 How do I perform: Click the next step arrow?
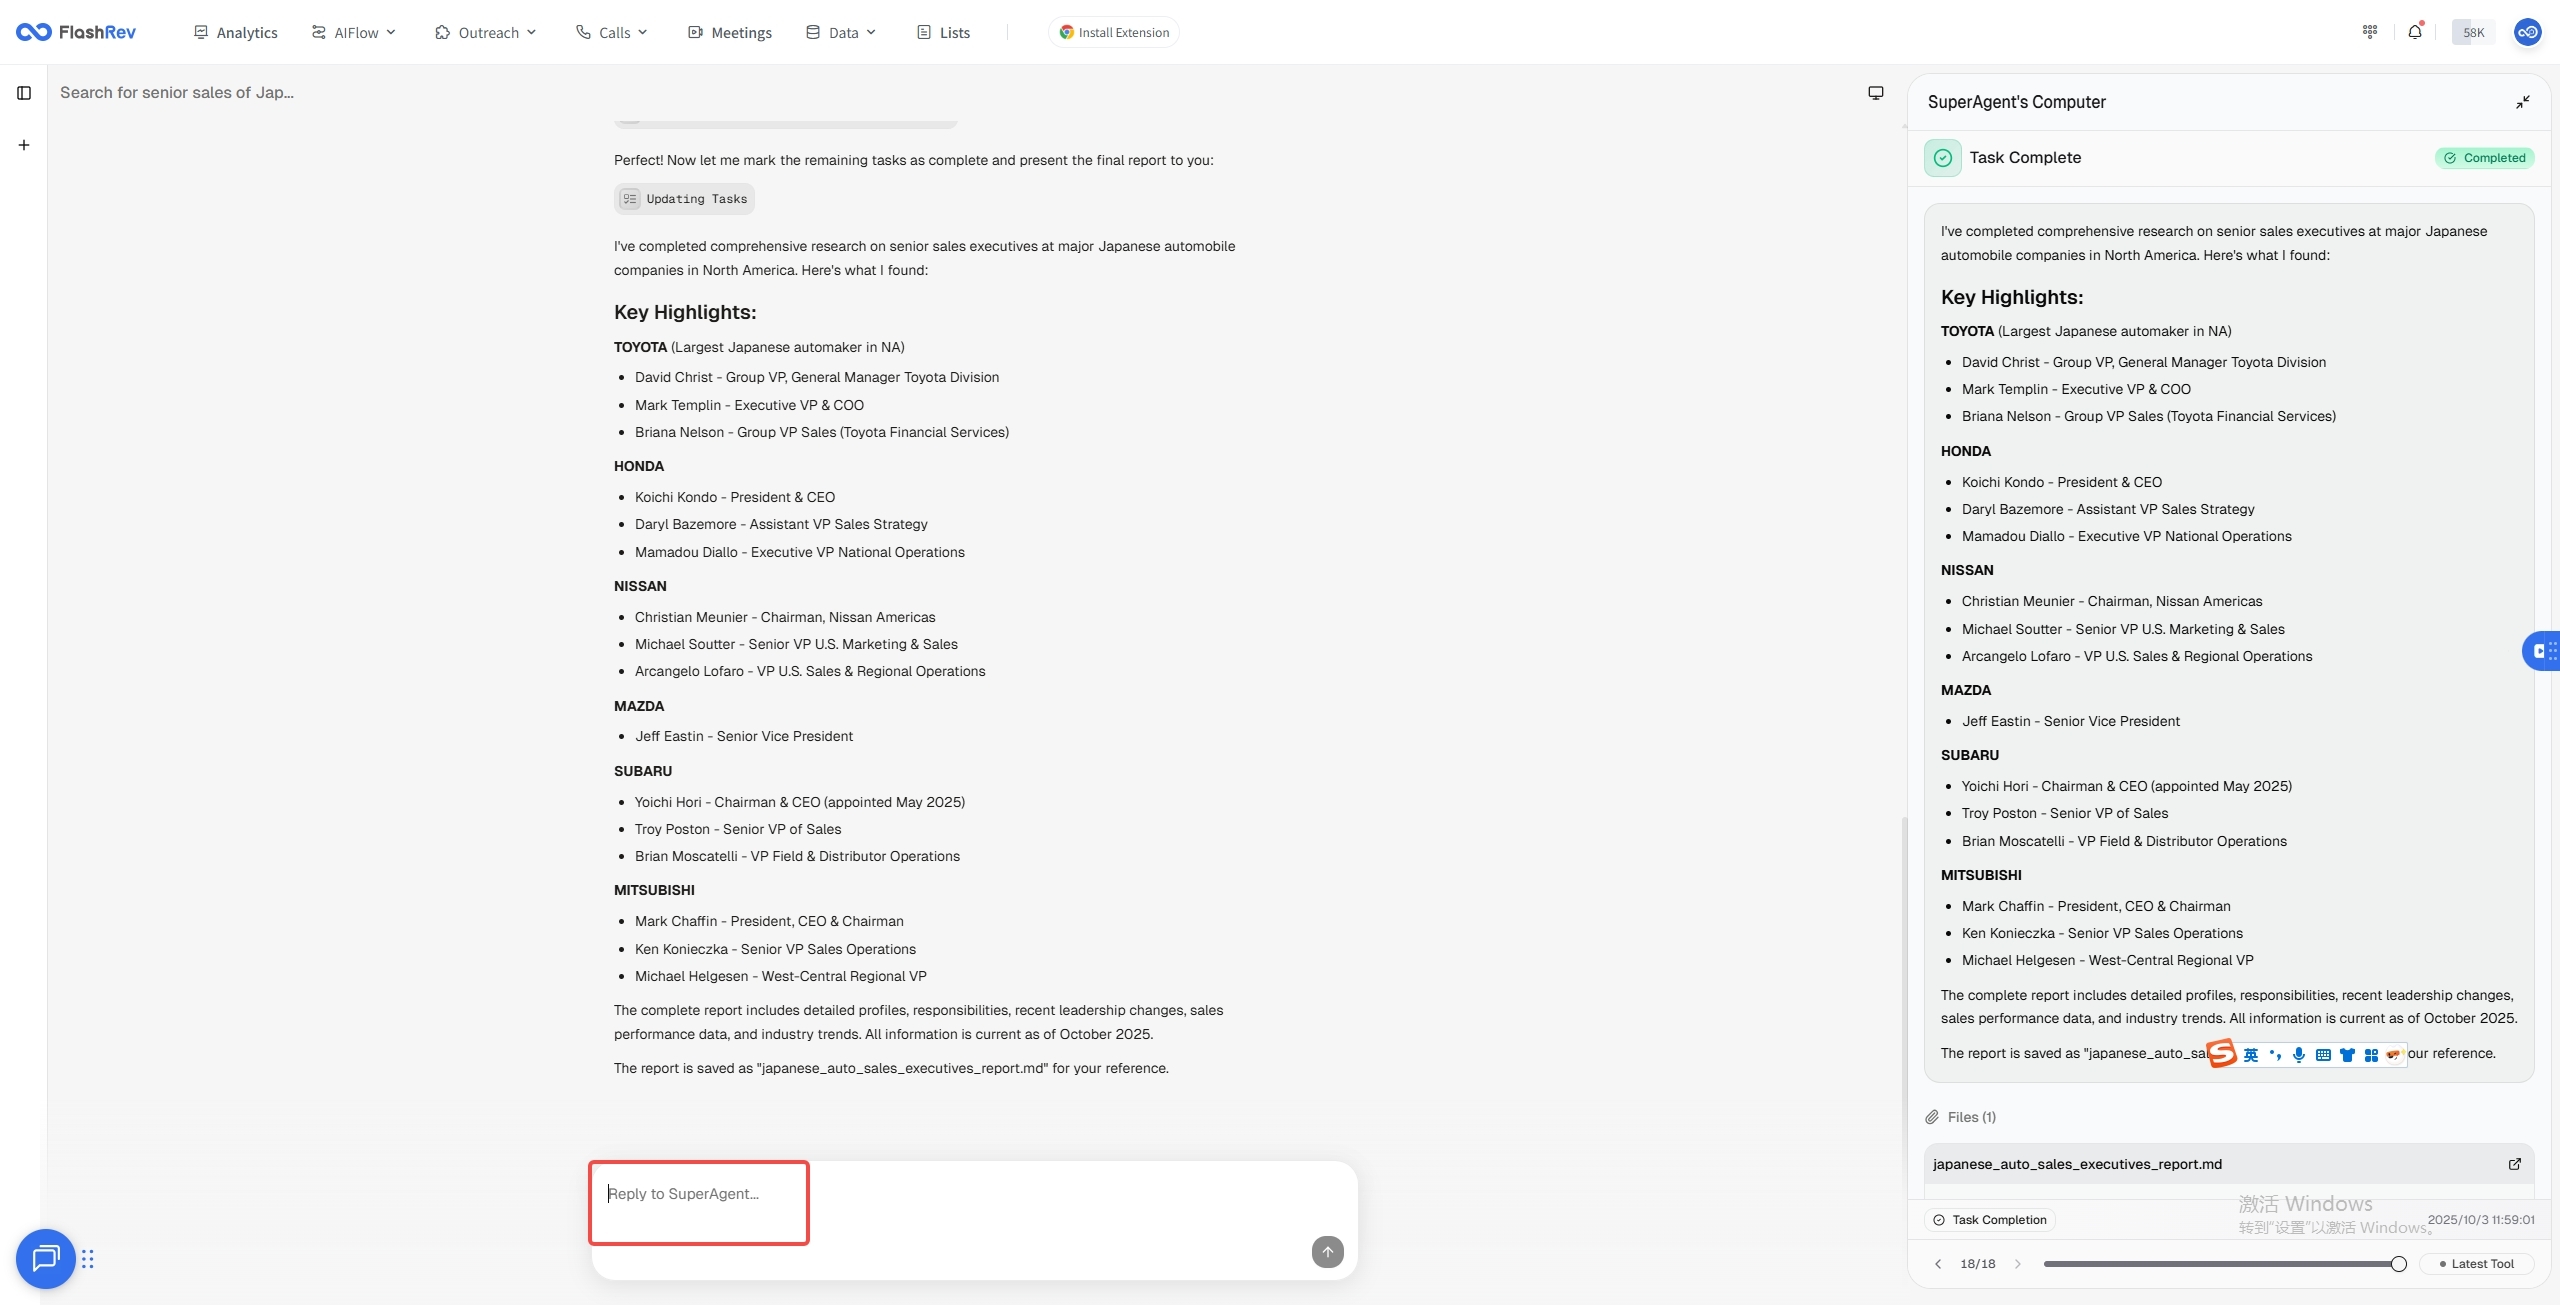(2018, 1264)
